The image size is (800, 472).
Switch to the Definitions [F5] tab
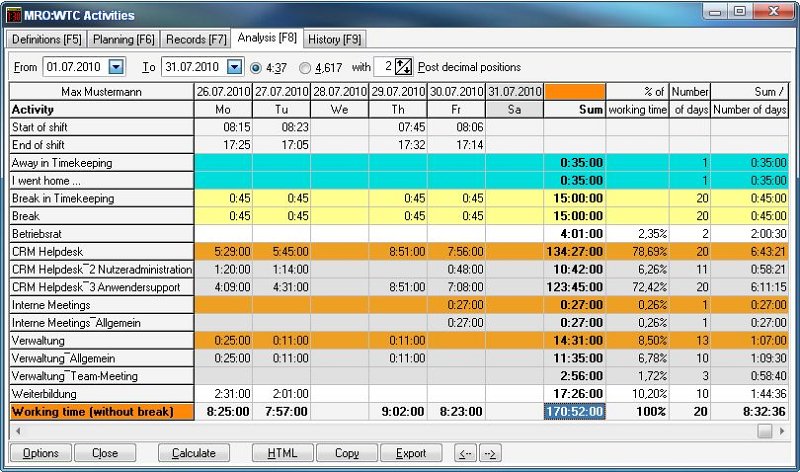click(46, 39)
